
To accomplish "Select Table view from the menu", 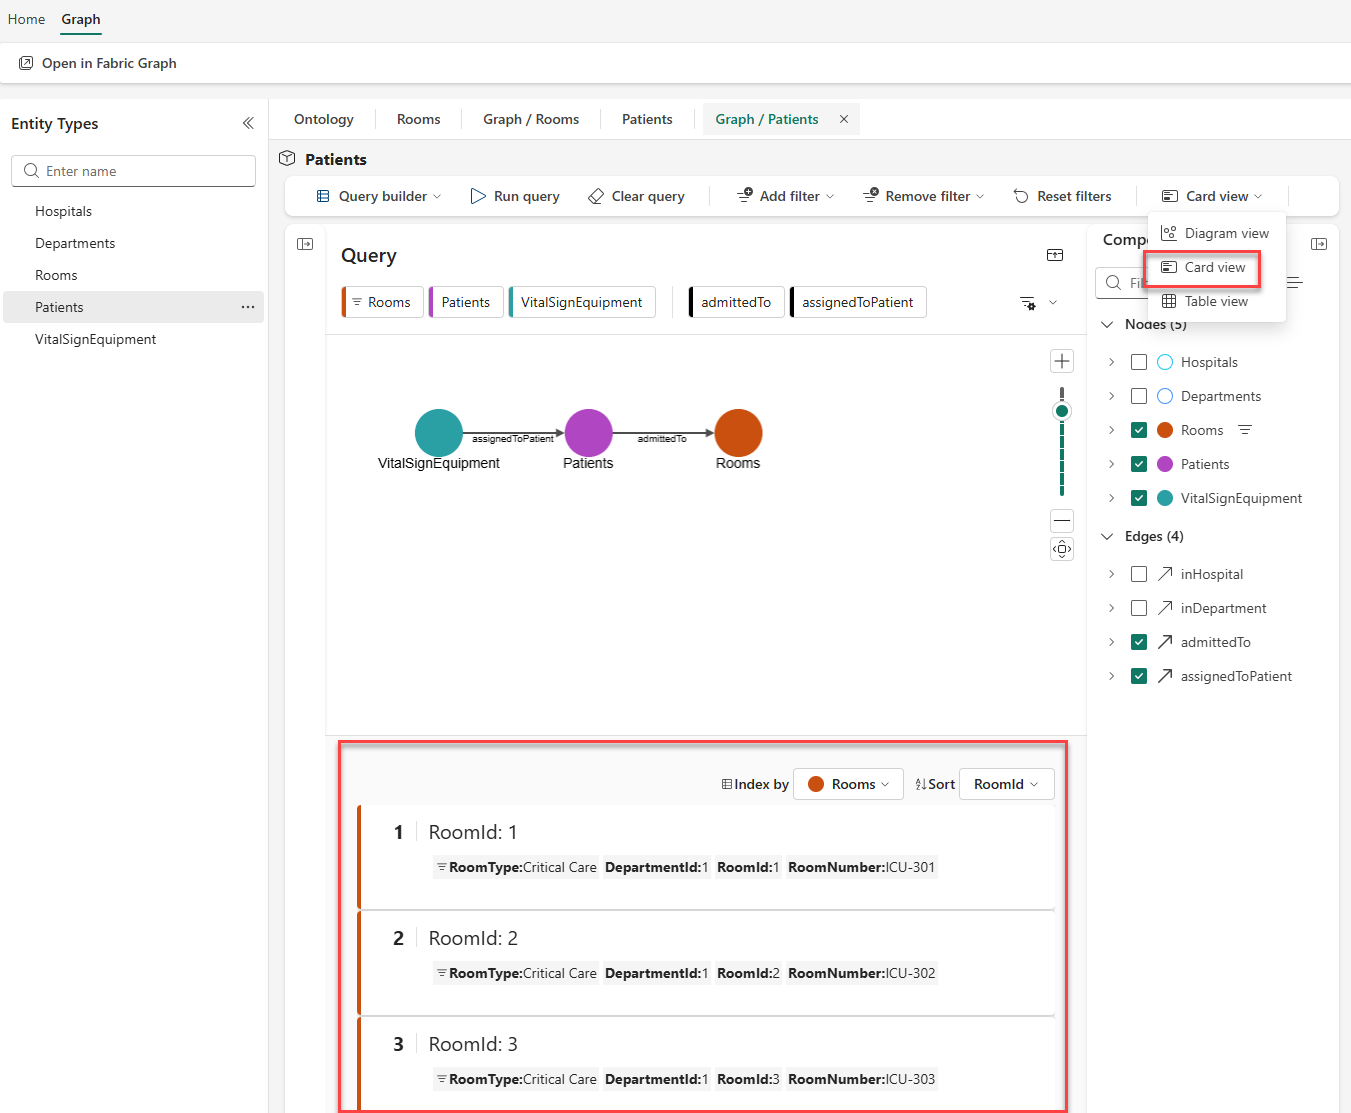I will coord(1216,301).
